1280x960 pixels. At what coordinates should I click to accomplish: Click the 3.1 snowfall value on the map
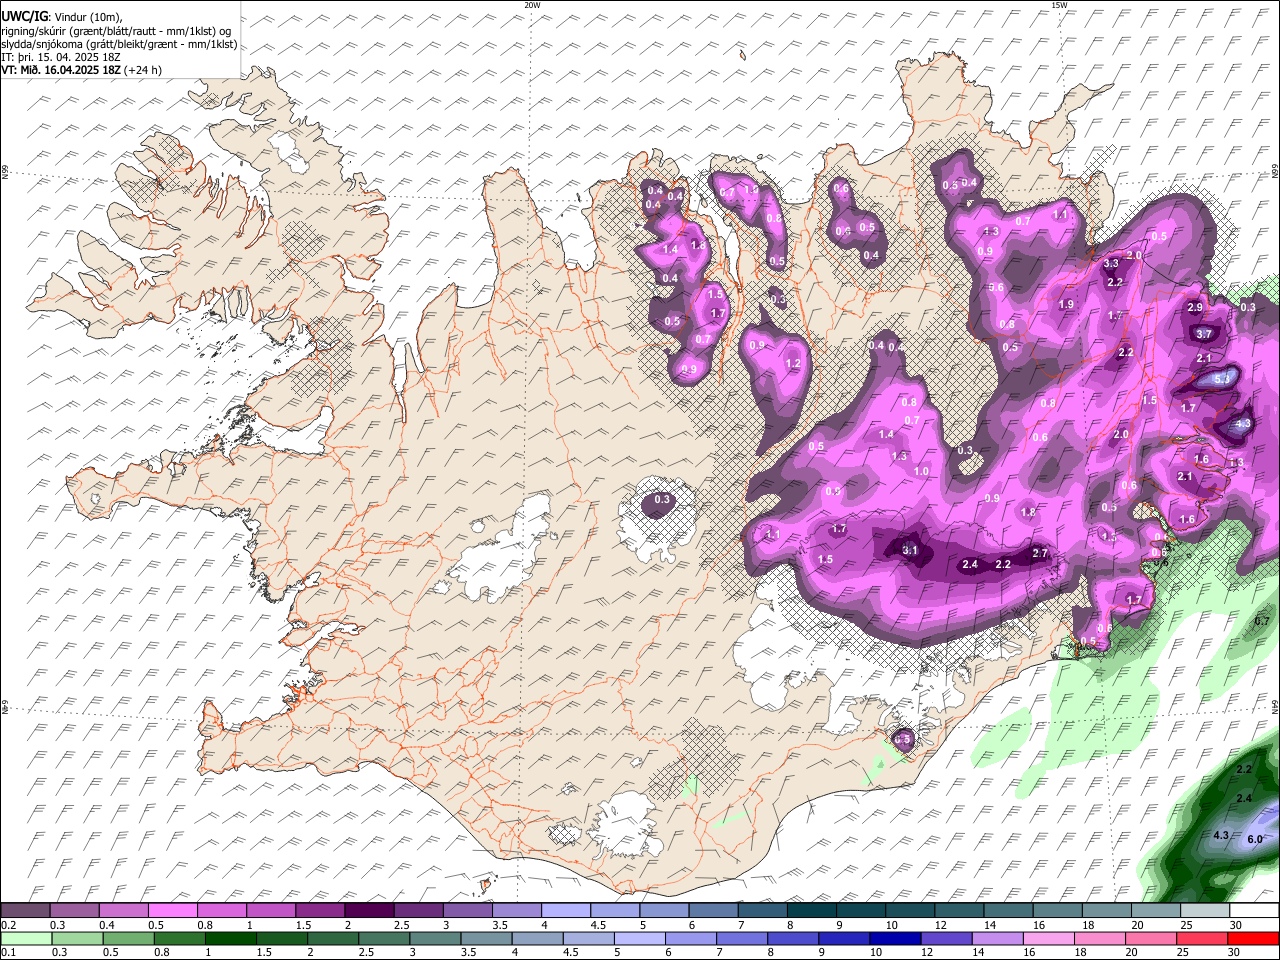coord(910,550)
